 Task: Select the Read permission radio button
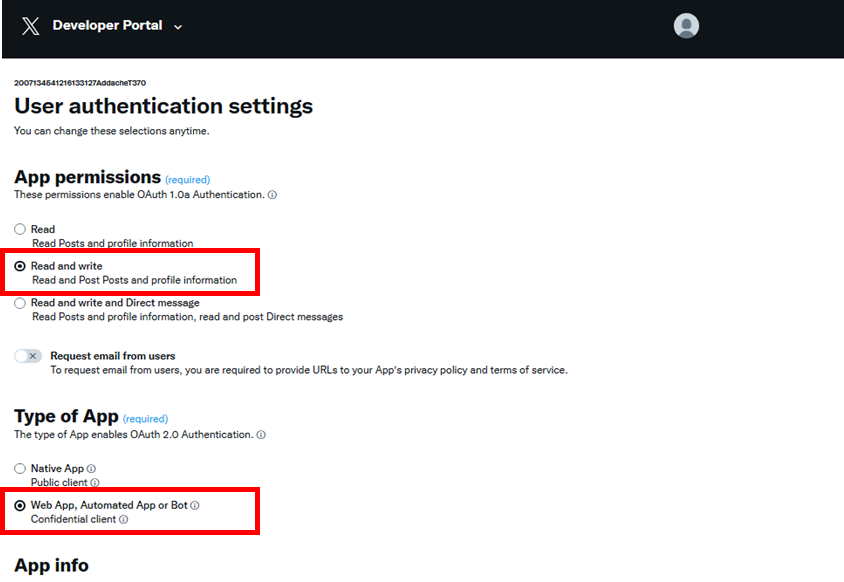(x=20, y=229)
